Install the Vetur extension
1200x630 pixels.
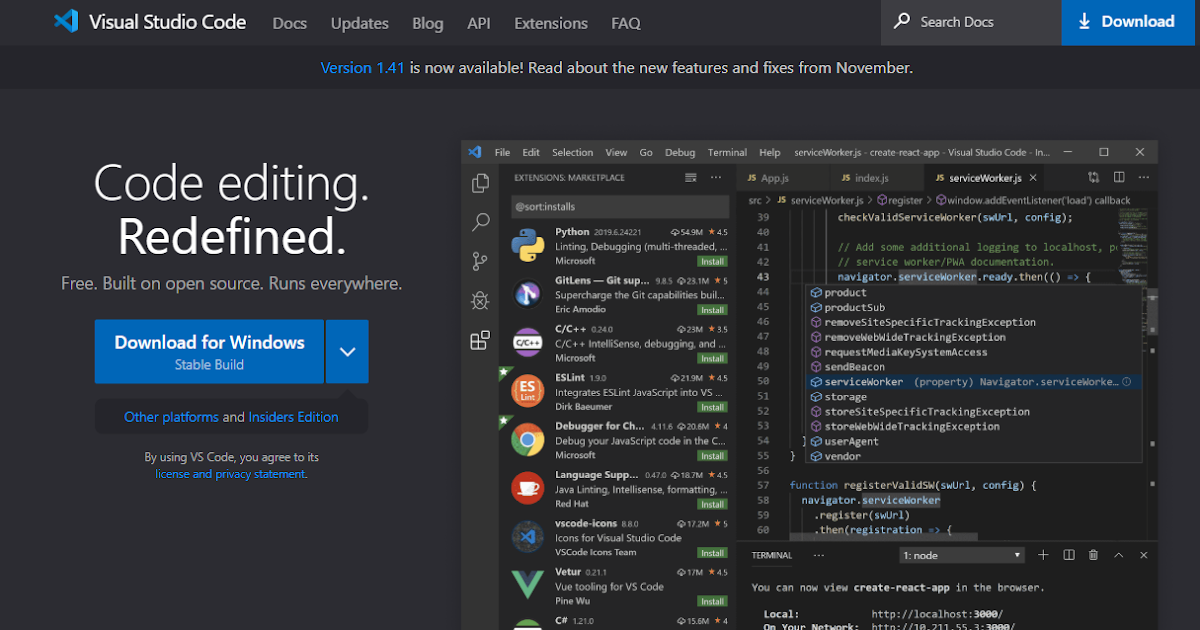[713, 602]
